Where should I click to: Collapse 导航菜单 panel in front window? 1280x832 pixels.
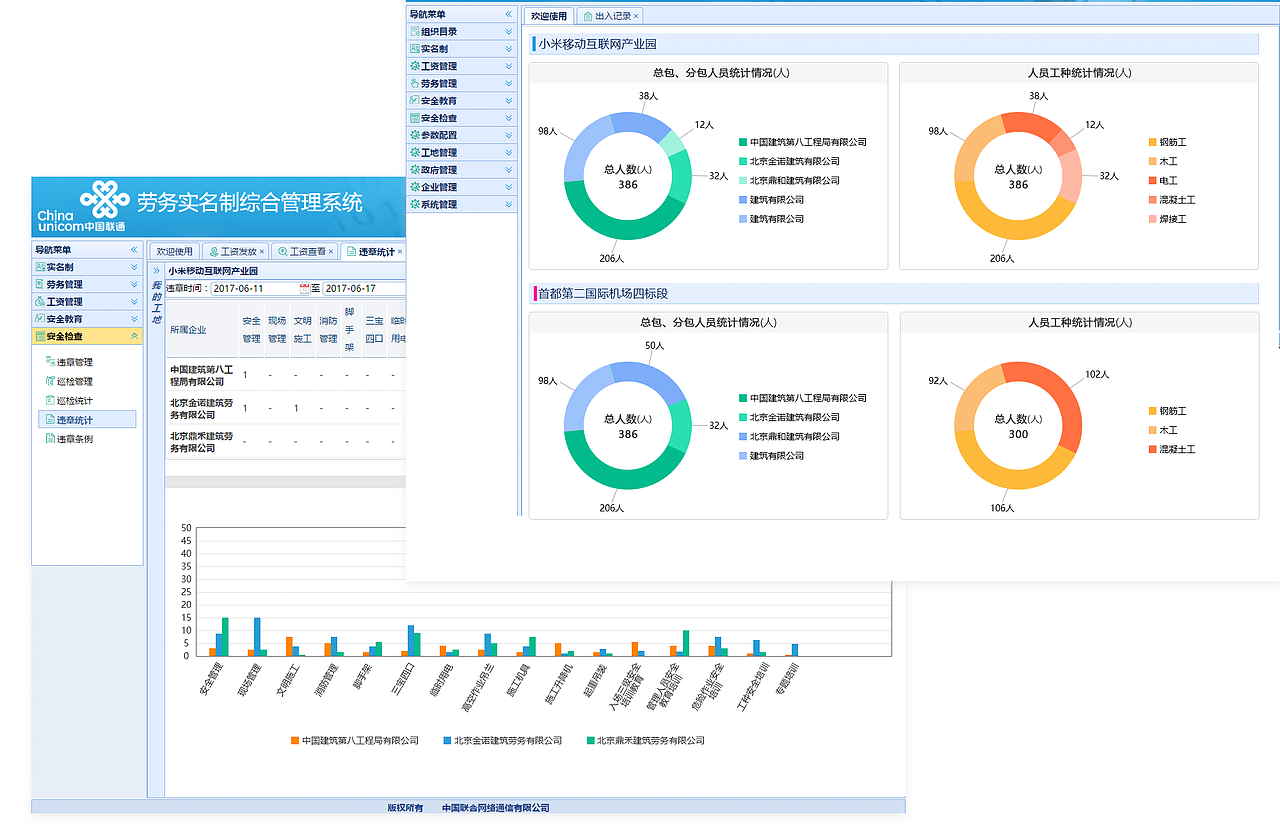point(509,14)
